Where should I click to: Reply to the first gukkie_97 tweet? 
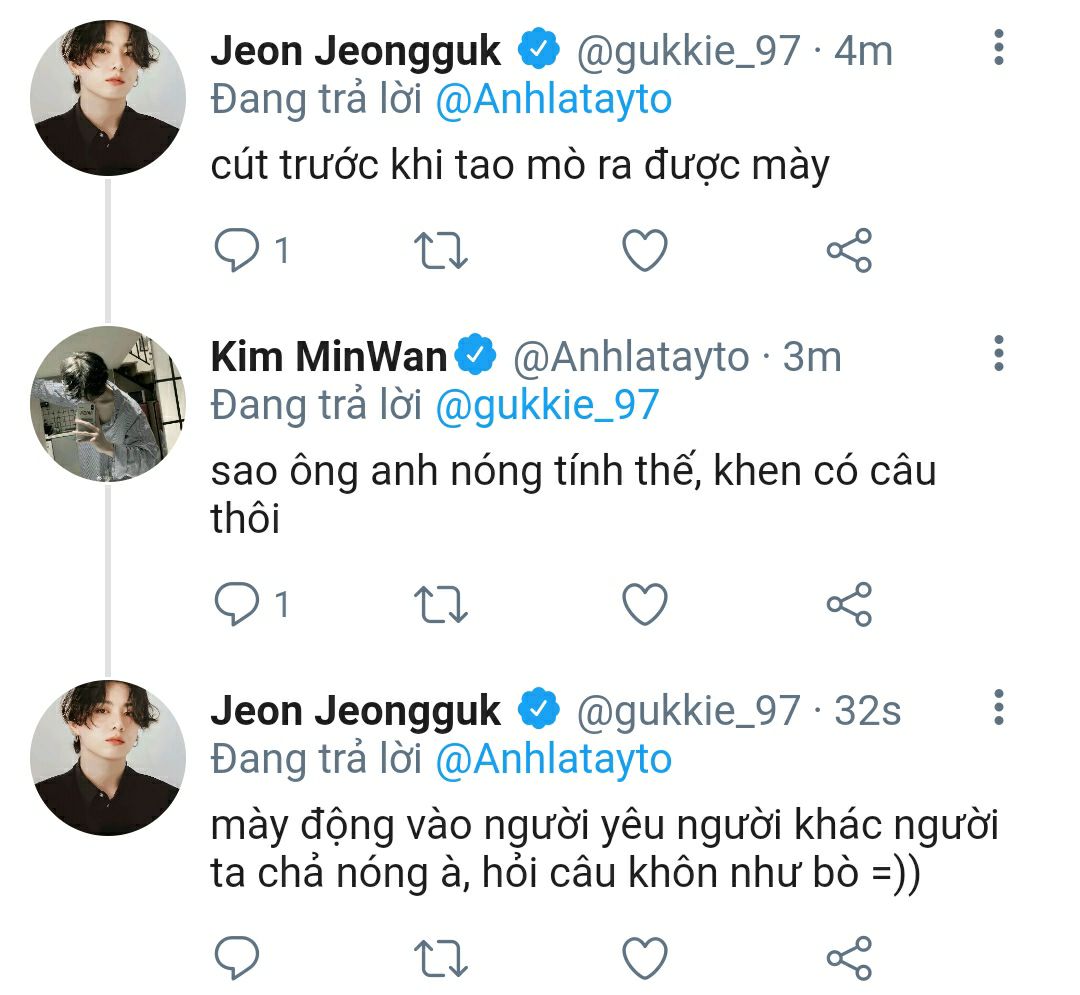pos(238,250)
